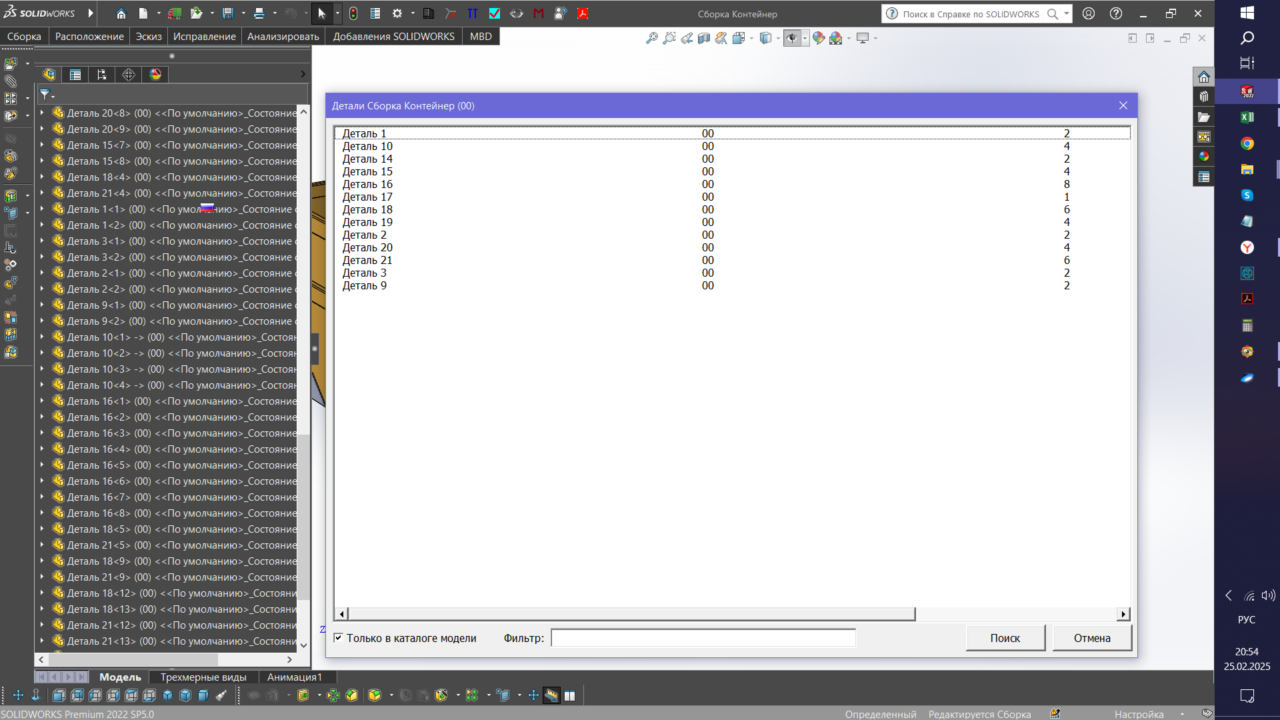Click the Windows search magnifier icon

pyautogui.click(x=1247, y=38)
